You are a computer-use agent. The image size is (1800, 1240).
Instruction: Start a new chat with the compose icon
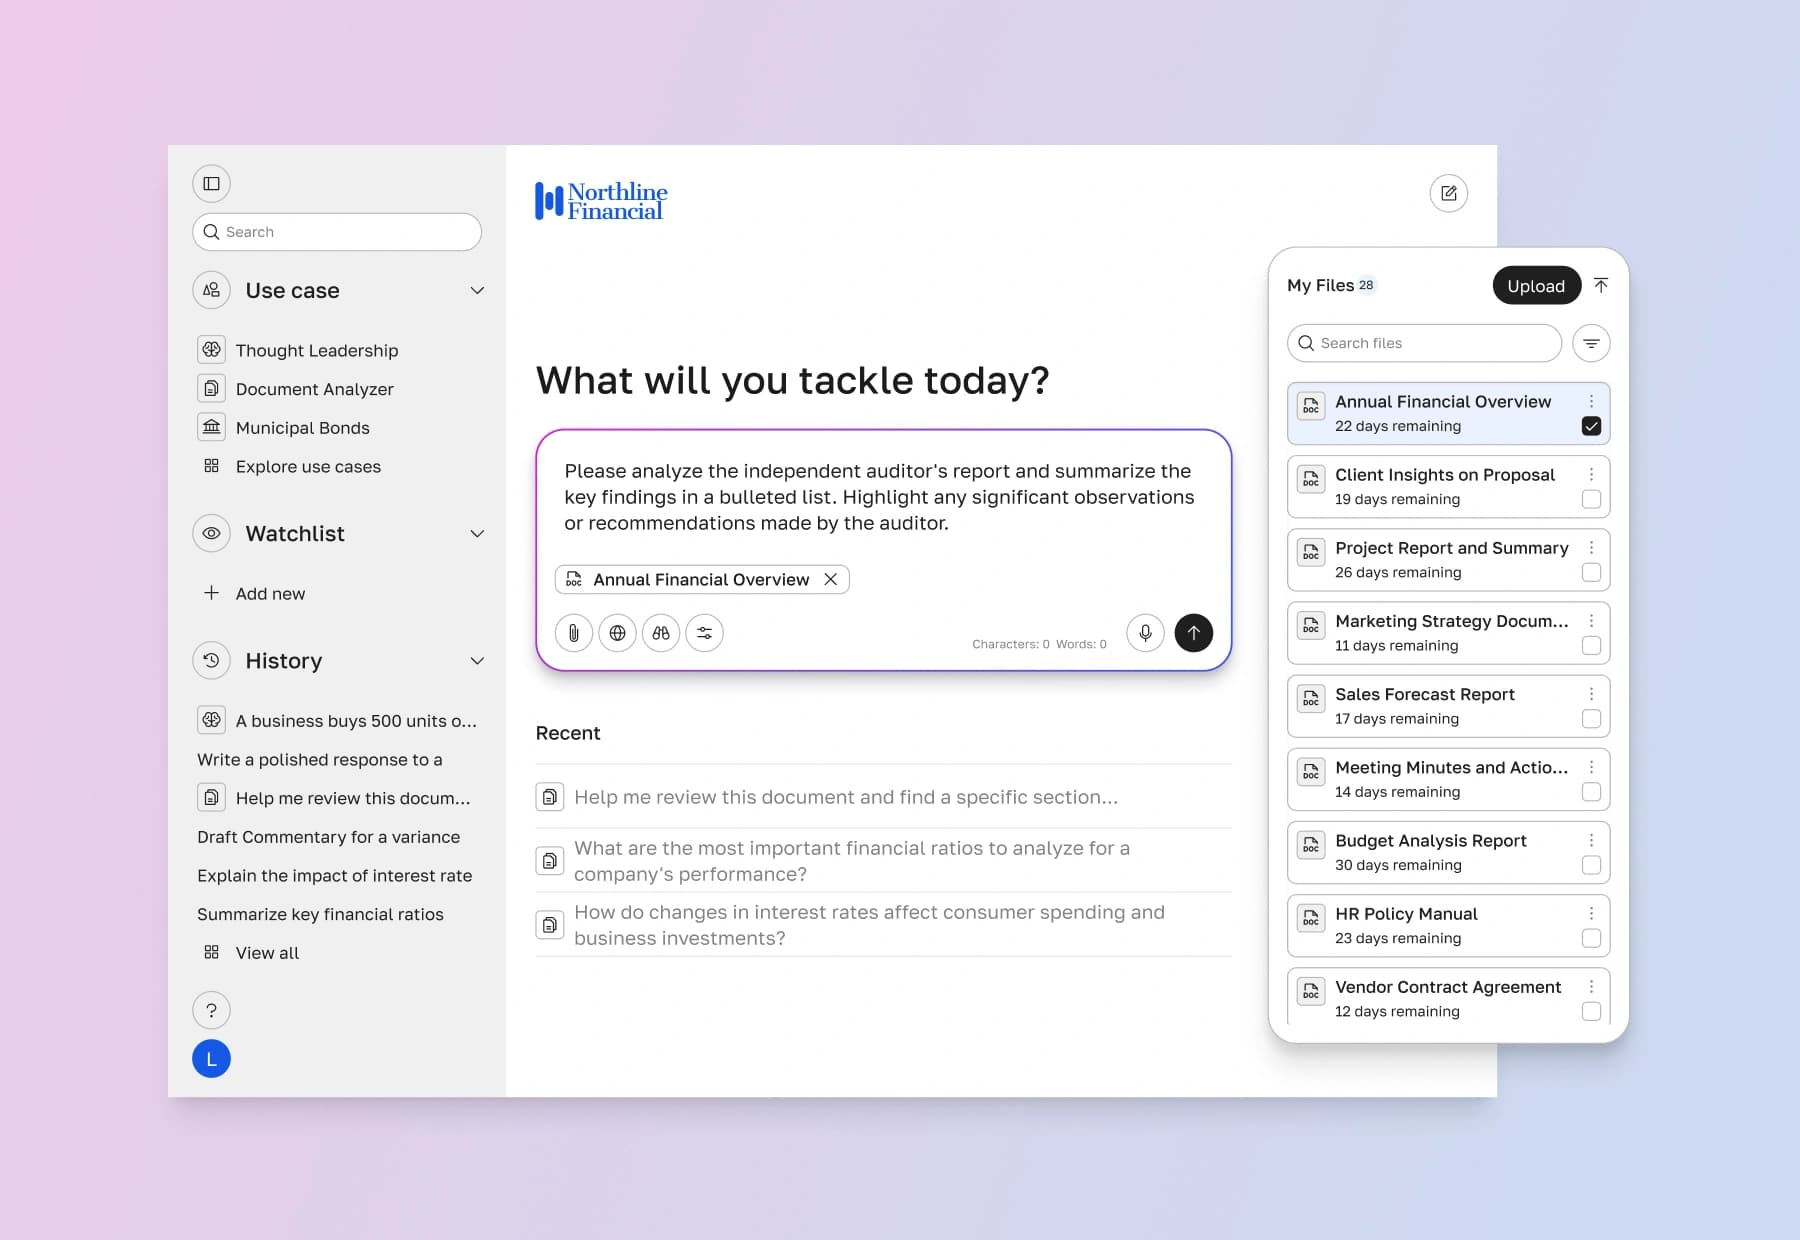coord(1448,194)
